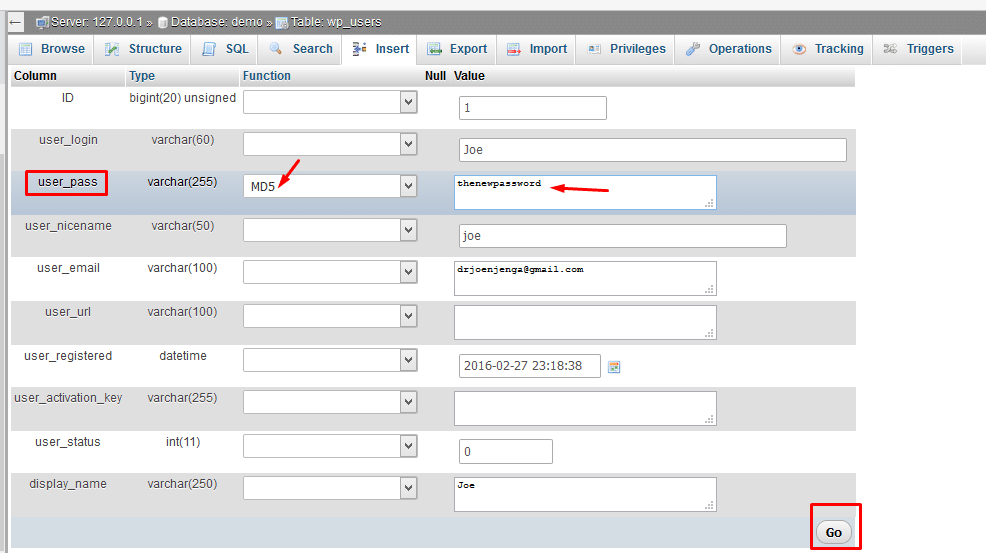Click the Go button

[834, 532]
